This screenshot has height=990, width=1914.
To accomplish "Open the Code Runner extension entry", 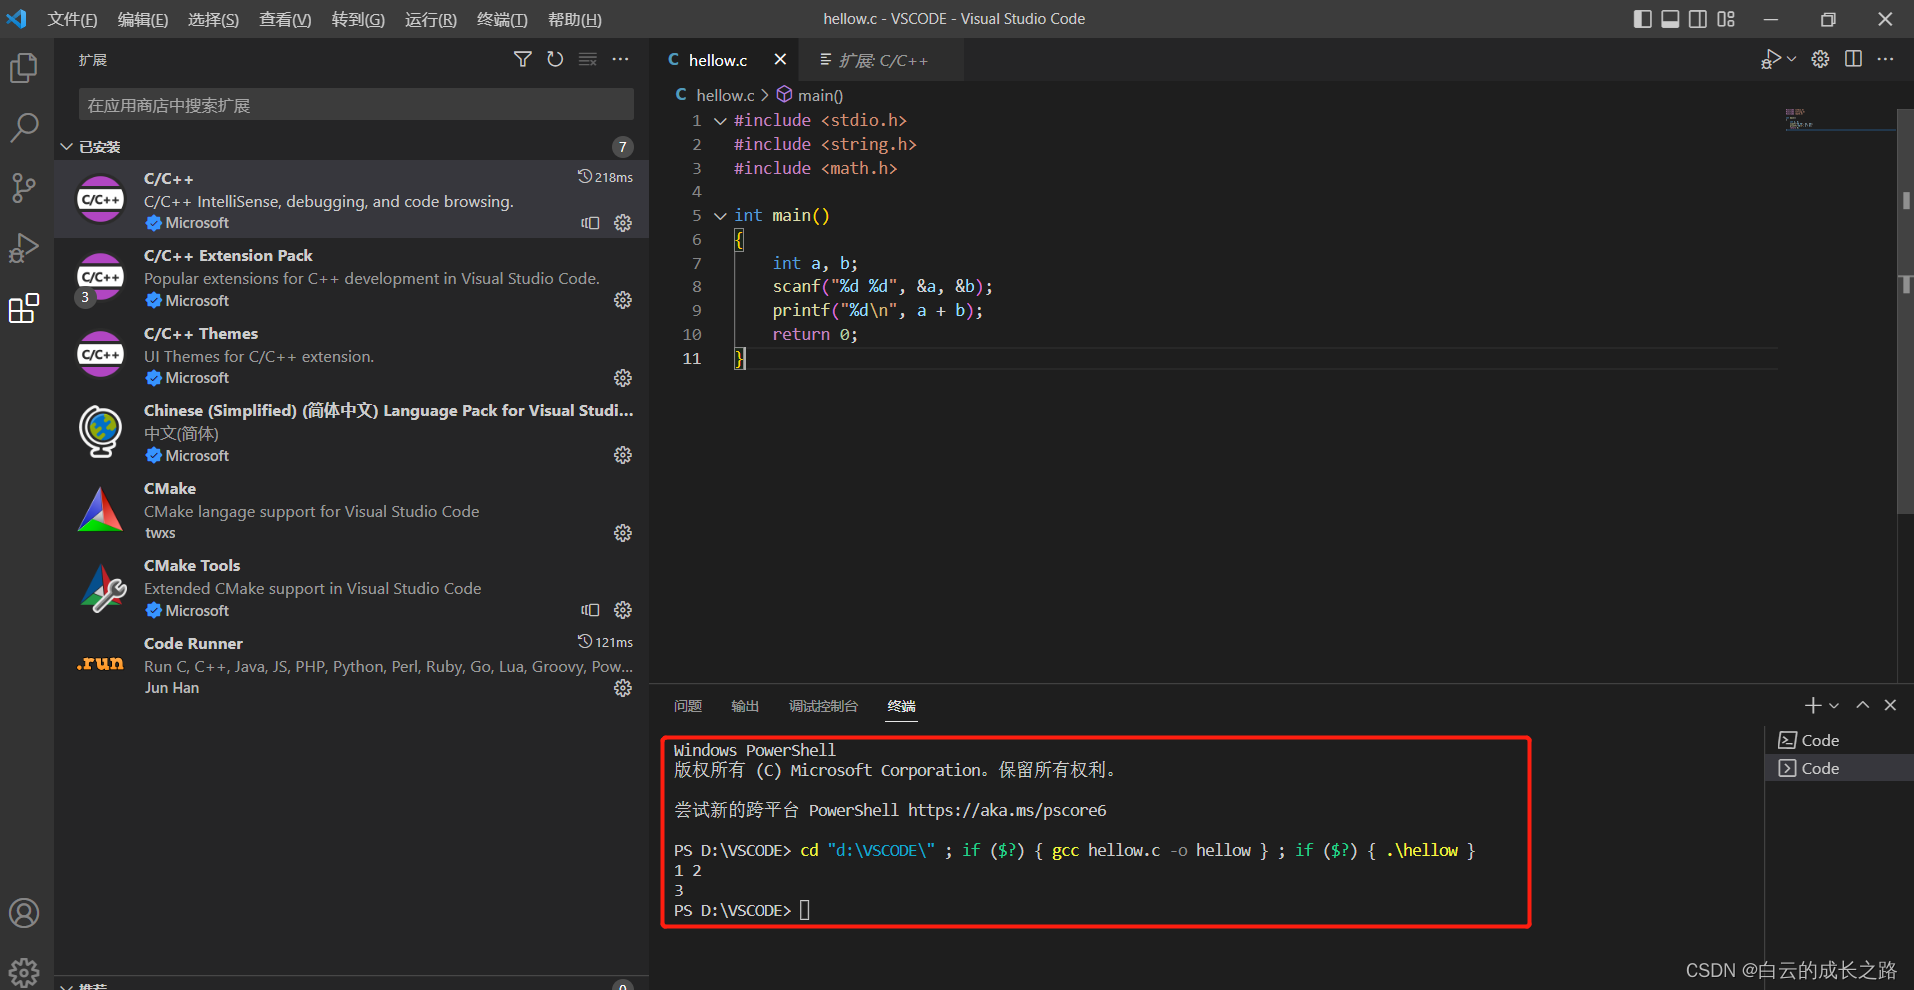I will pos(352,665).
